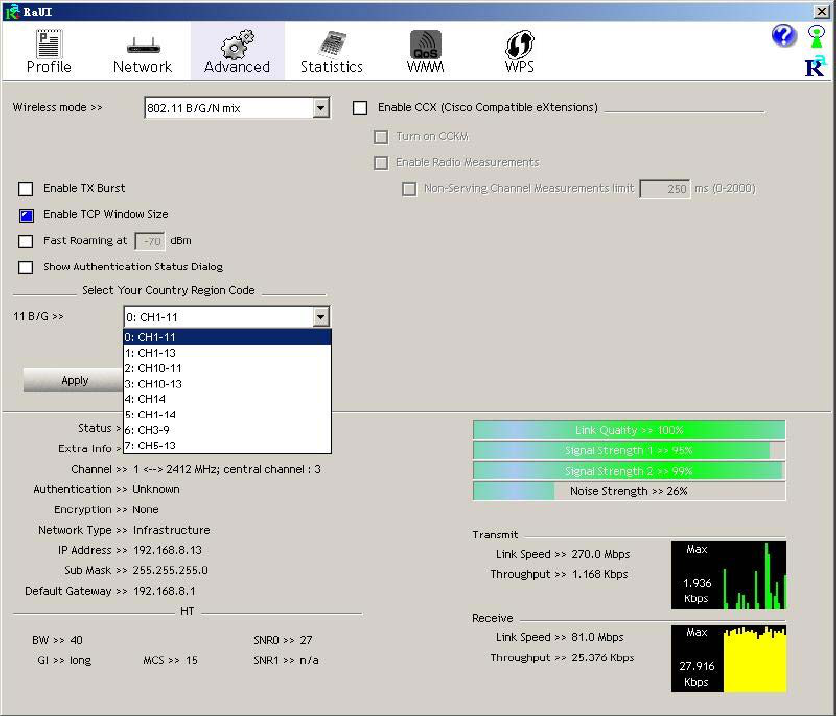
Task: Click the Signal Strength 1 95% bar
Action: [629, 450]
